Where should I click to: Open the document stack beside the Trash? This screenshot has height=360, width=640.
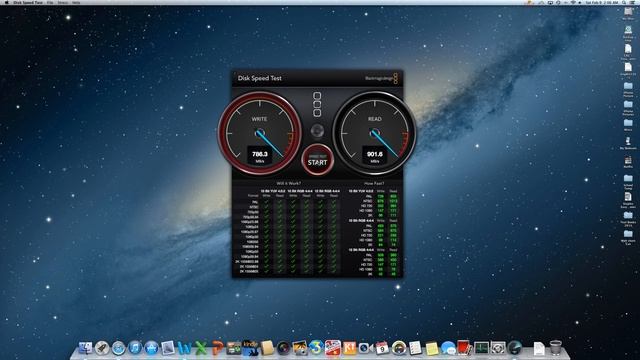click(x=539, y=349)
